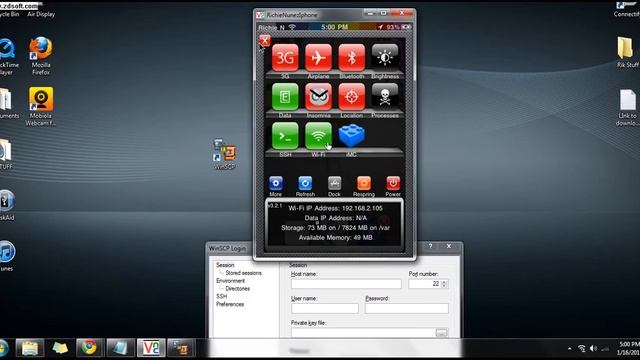Tap the Dock icon in SBSettings
The width and height of the screenshot is (640, 360).
(334, 183)
